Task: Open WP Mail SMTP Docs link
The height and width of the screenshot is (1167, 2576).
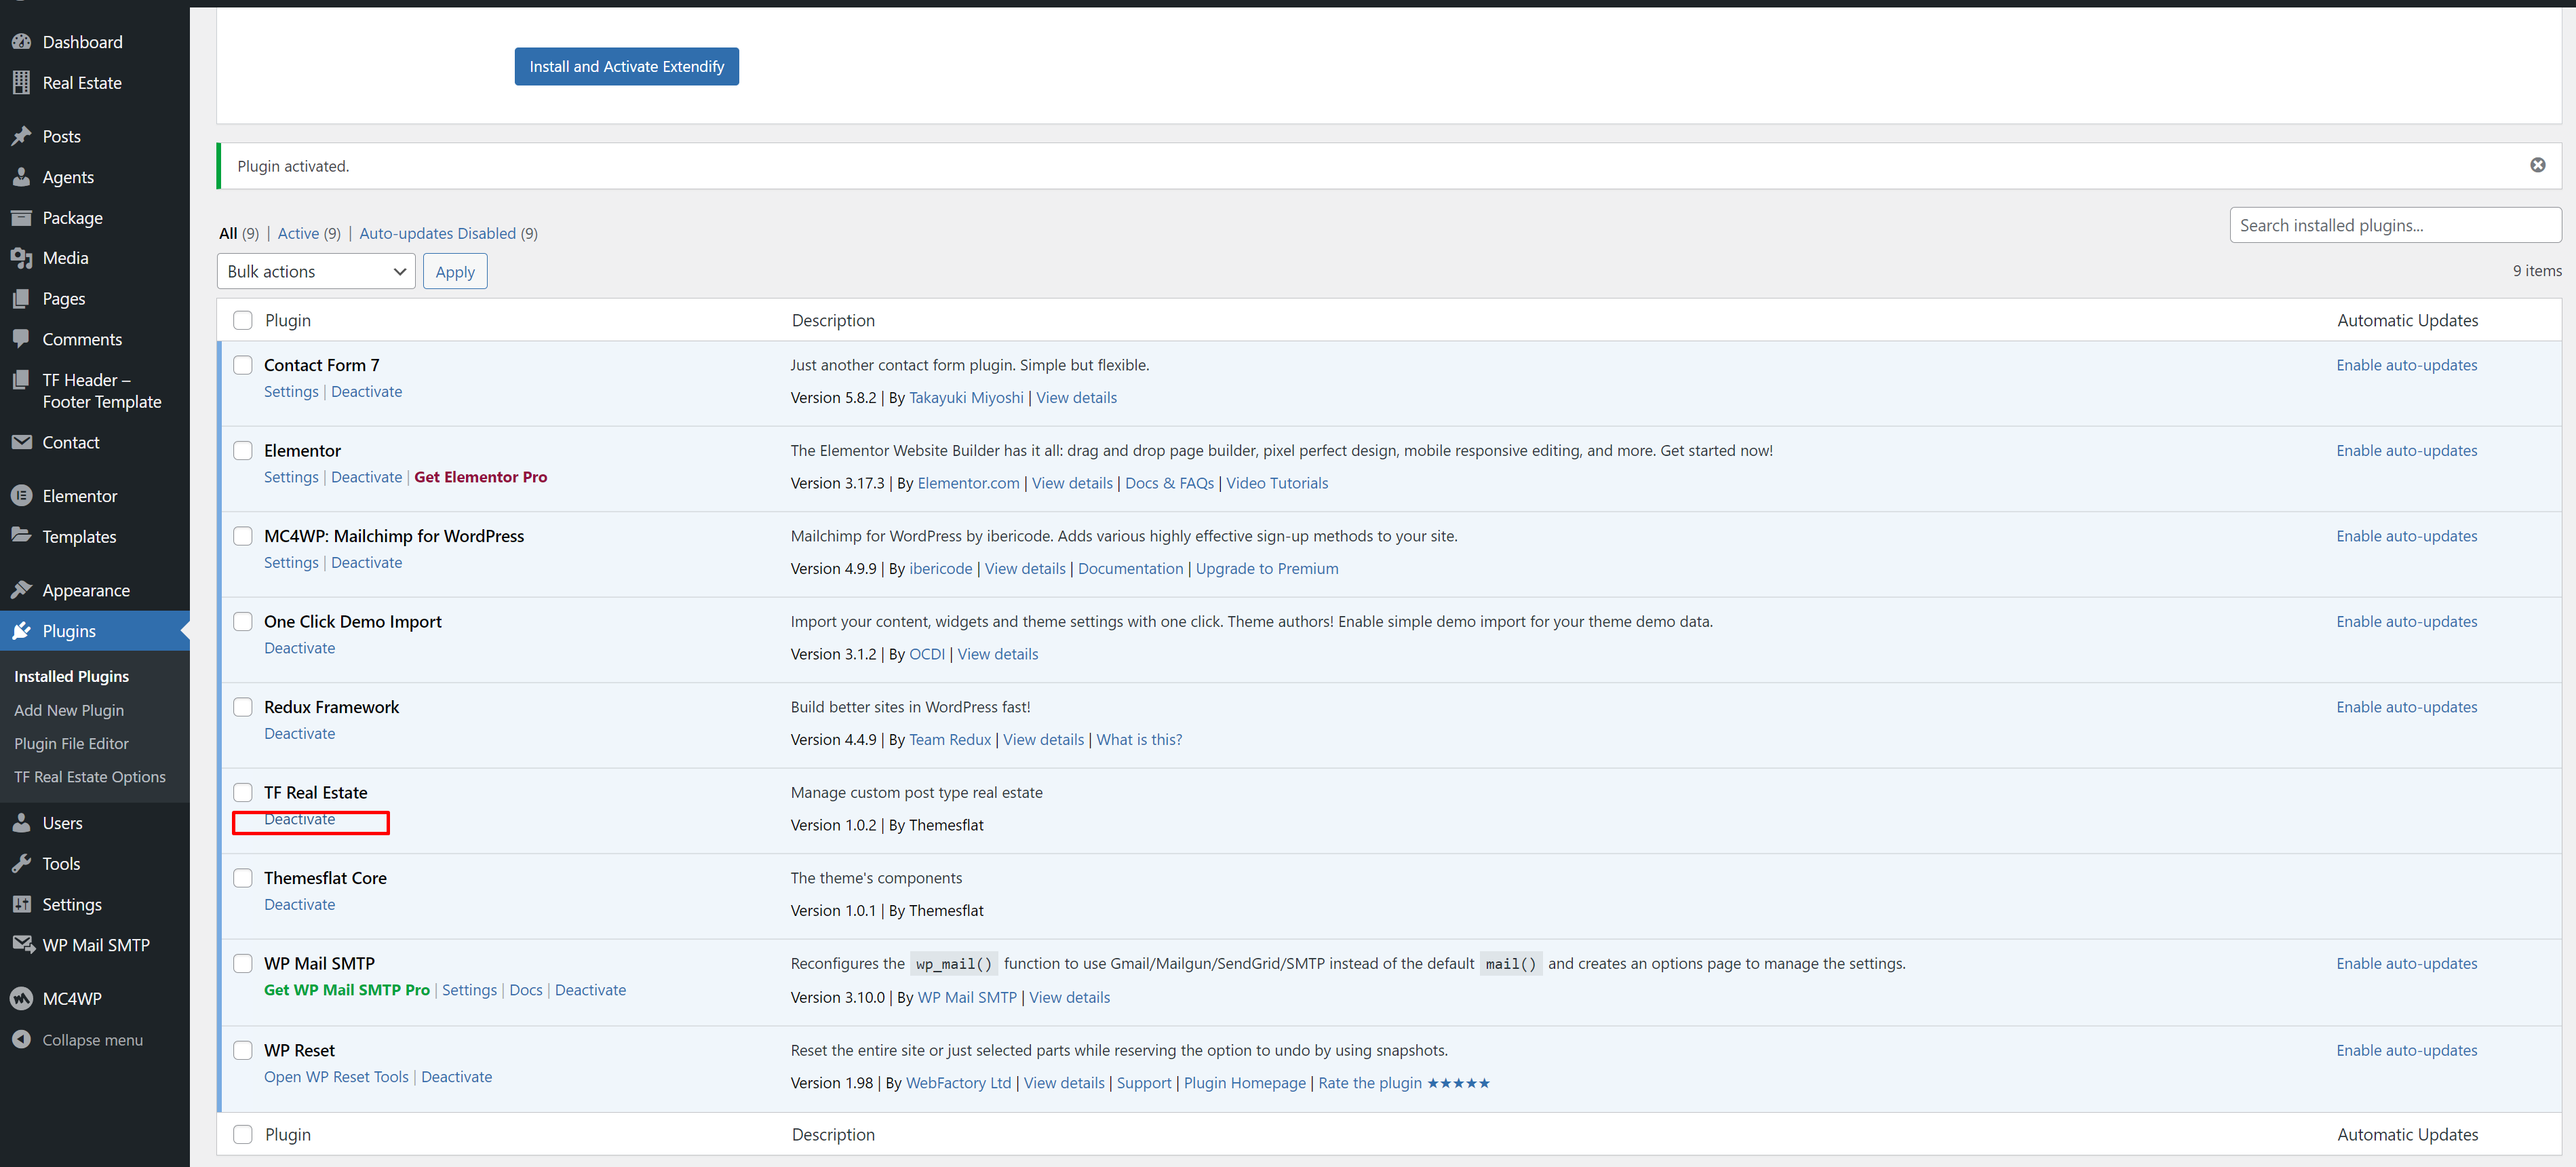Action: click(526, 990)
